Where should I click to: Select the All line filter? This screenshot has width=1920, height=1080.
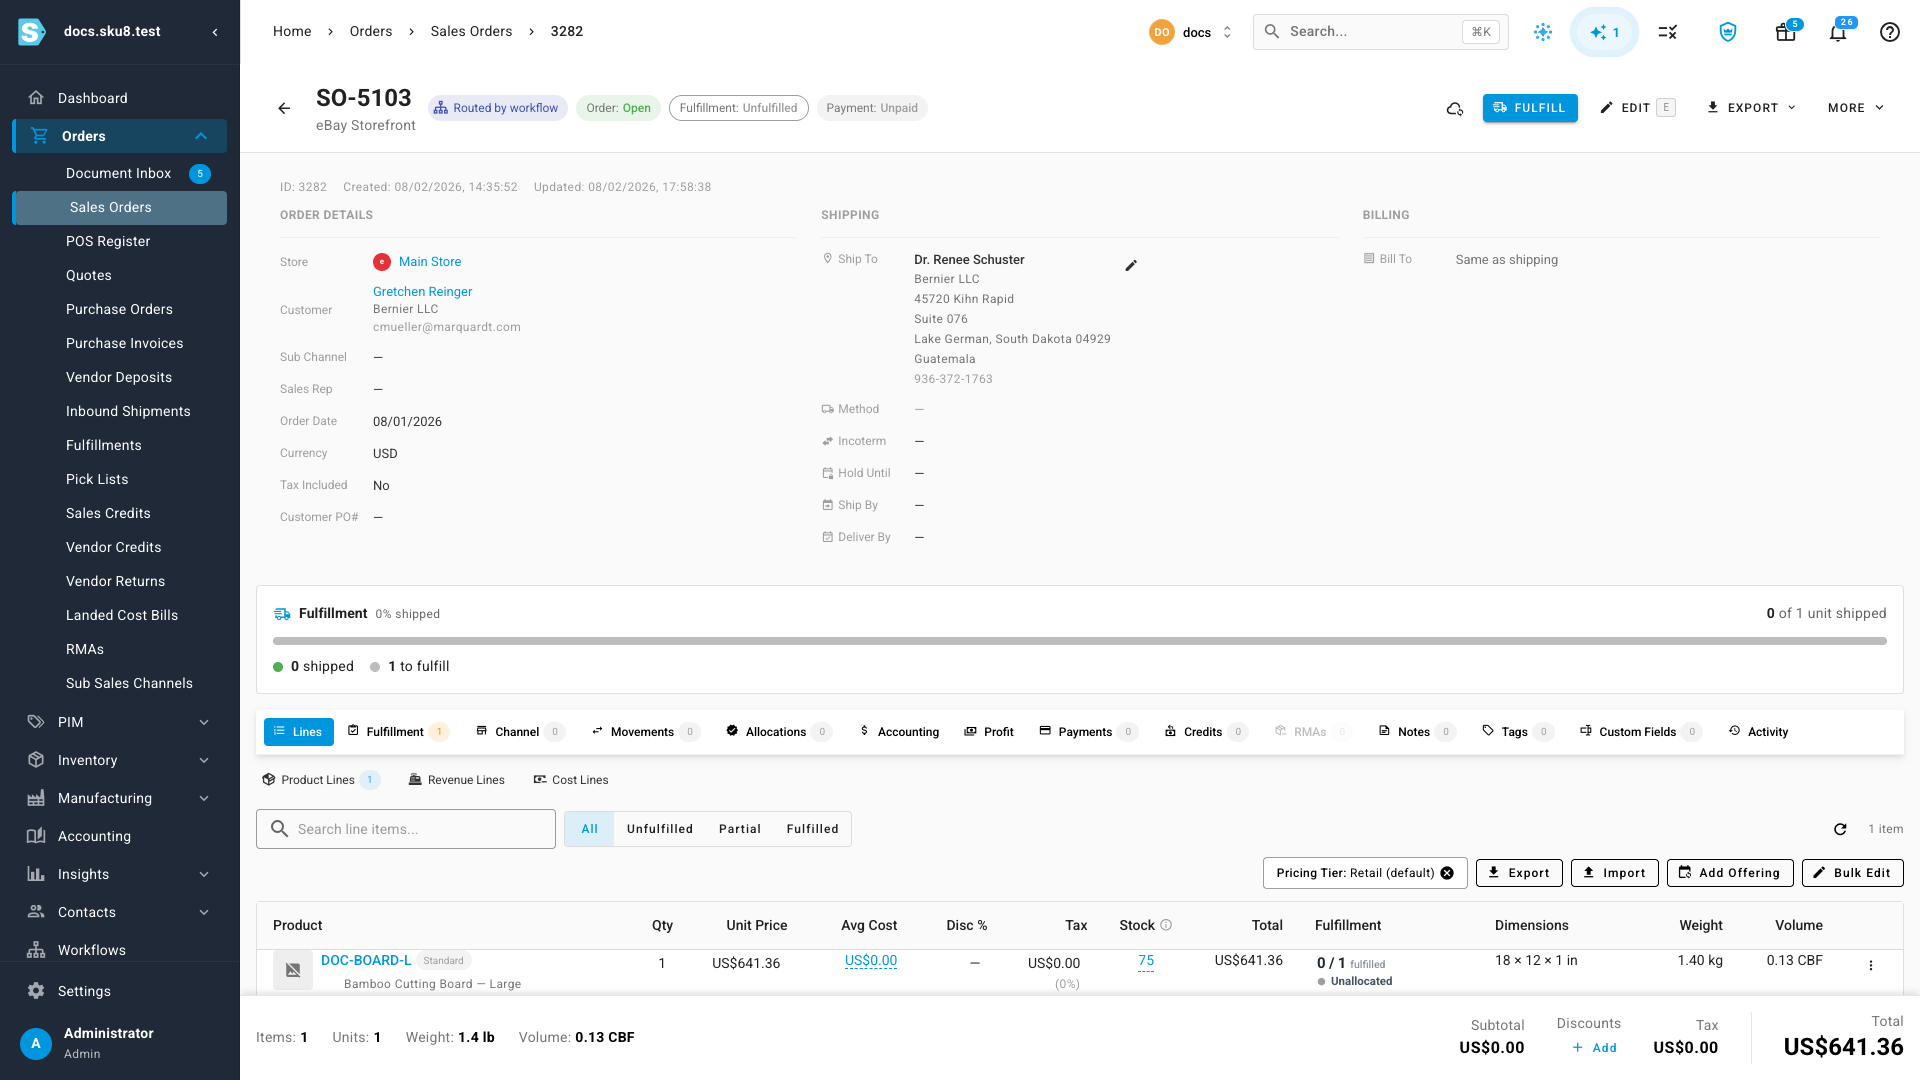590,829
